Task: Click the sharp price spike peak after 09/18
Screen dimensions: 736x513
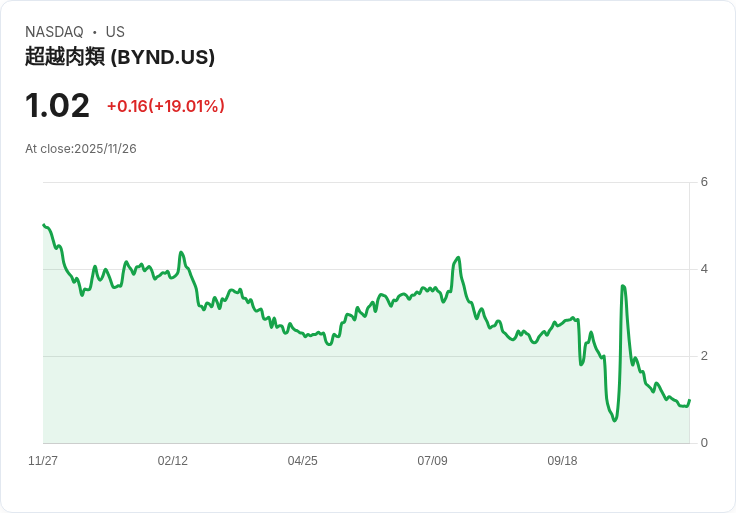Action: 623,286
